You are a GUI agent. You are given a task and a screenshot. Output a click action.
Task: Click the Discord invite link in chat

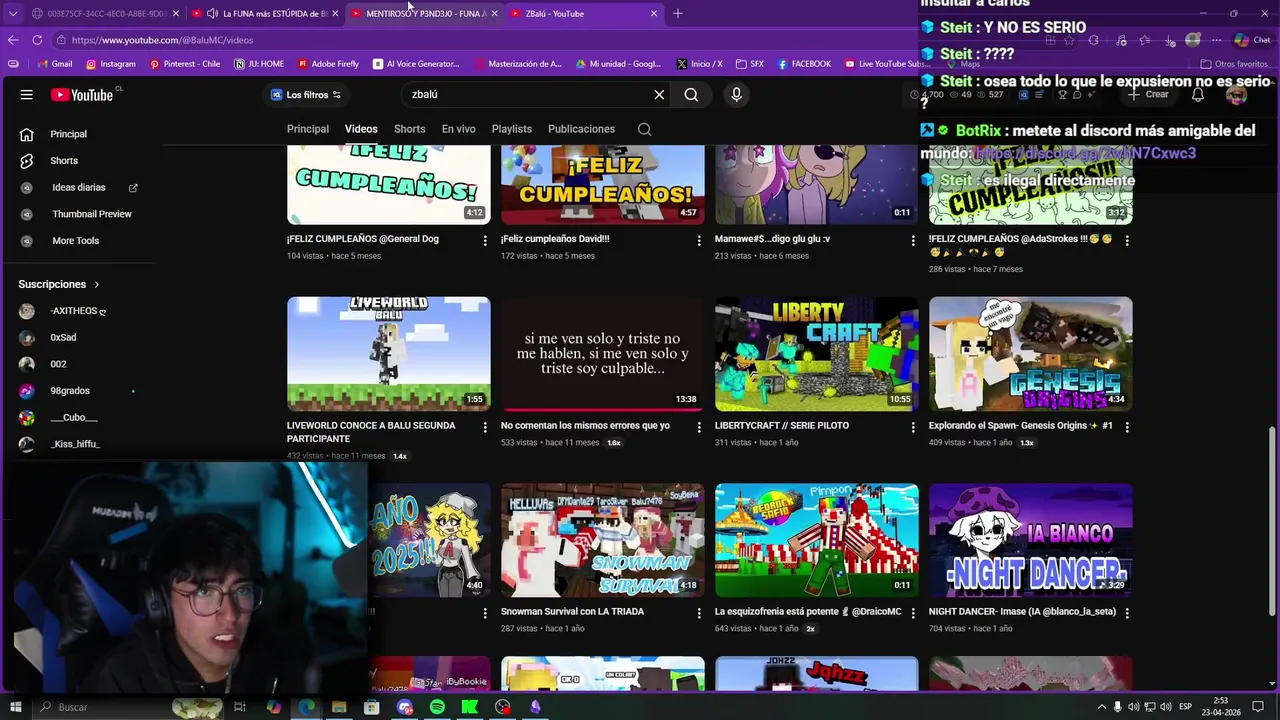click(1085, 154)
